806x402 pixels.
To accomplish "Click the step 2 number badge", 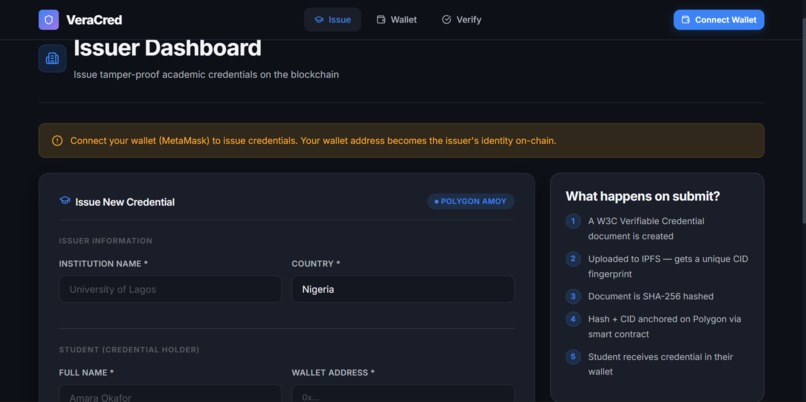I will click(x=573, y=259).
